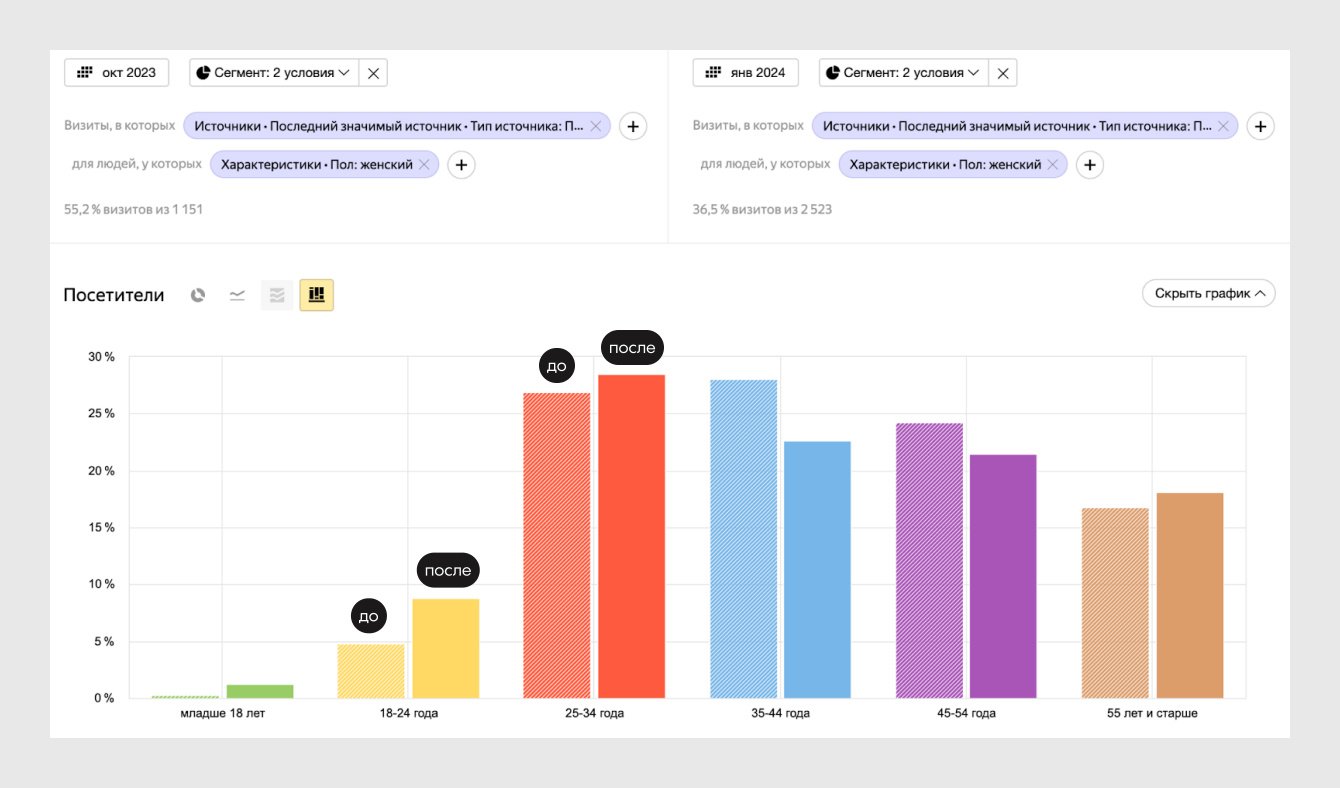This screenshot has width=1340, height=788.
Task: Remove the left segment with X icon
Action: pos(373,73)
